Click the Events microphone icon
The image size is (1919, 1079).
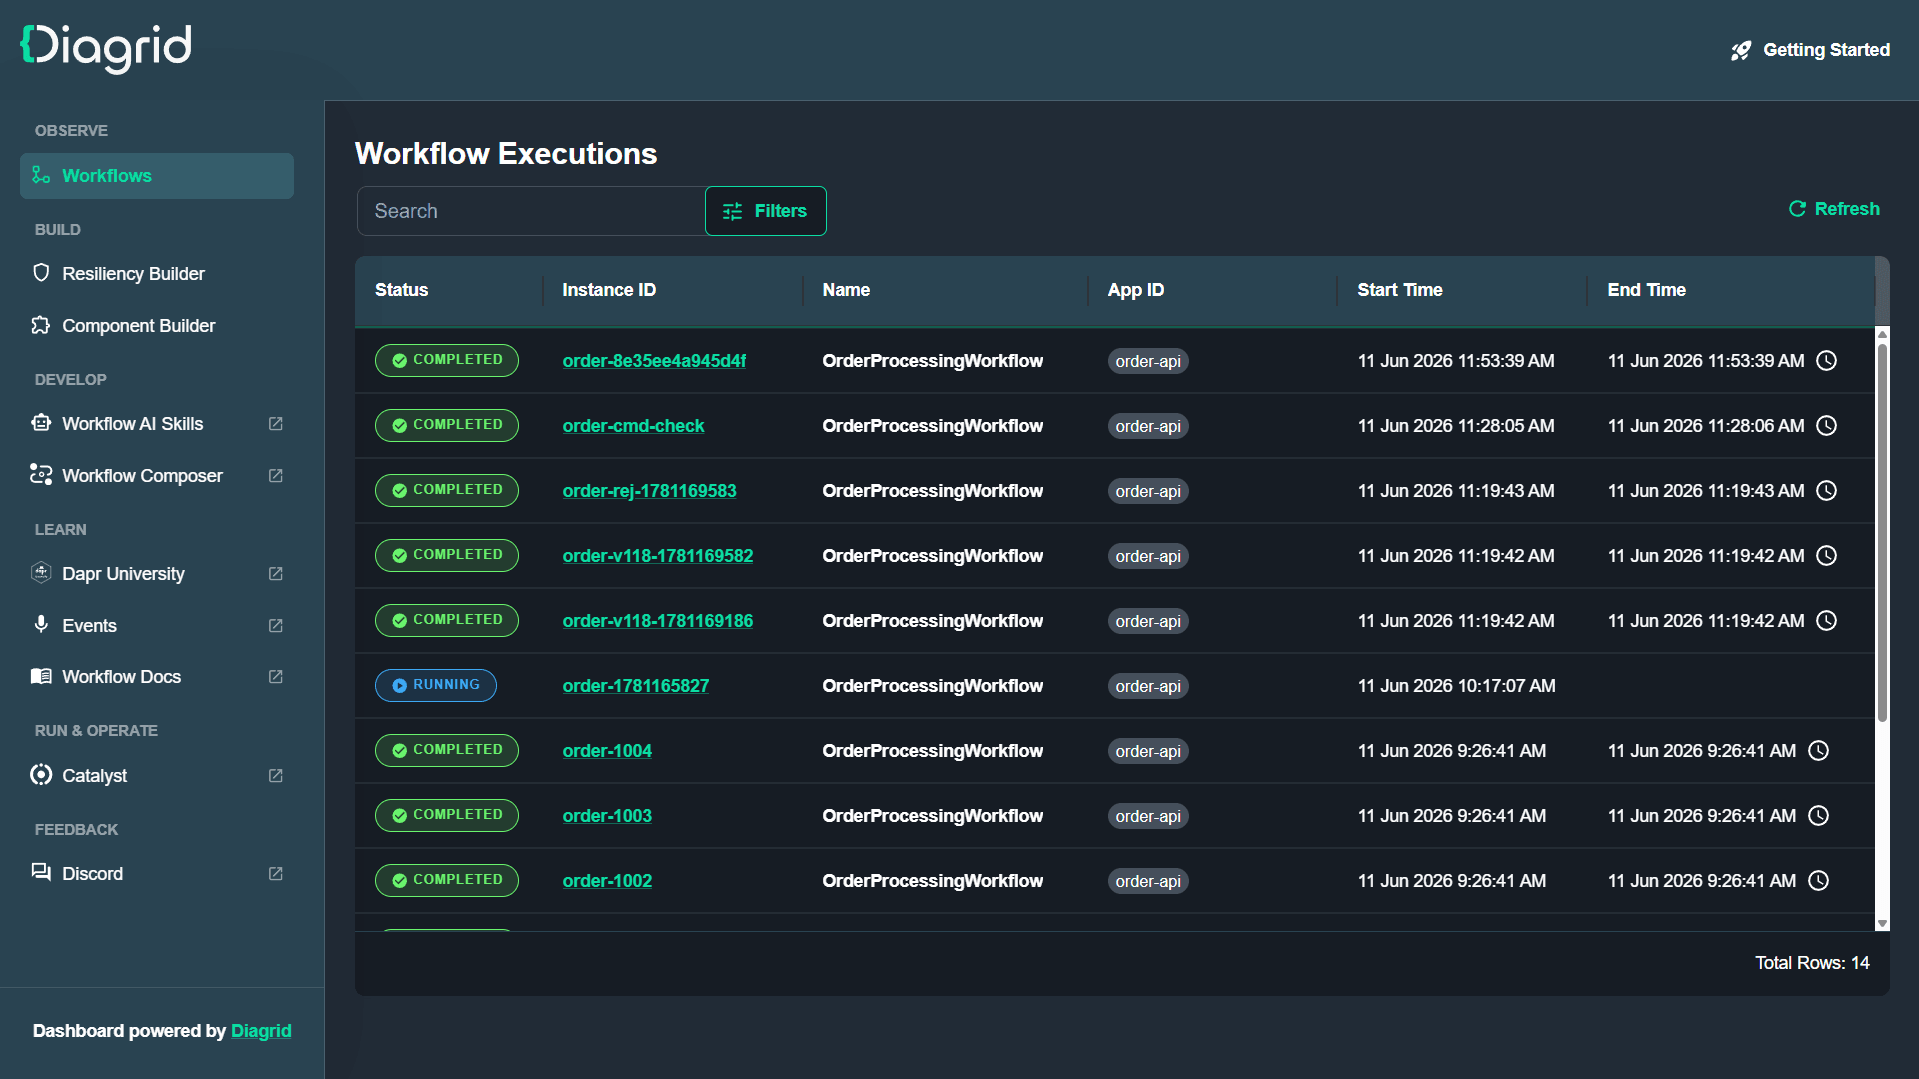tap(41, 625)
